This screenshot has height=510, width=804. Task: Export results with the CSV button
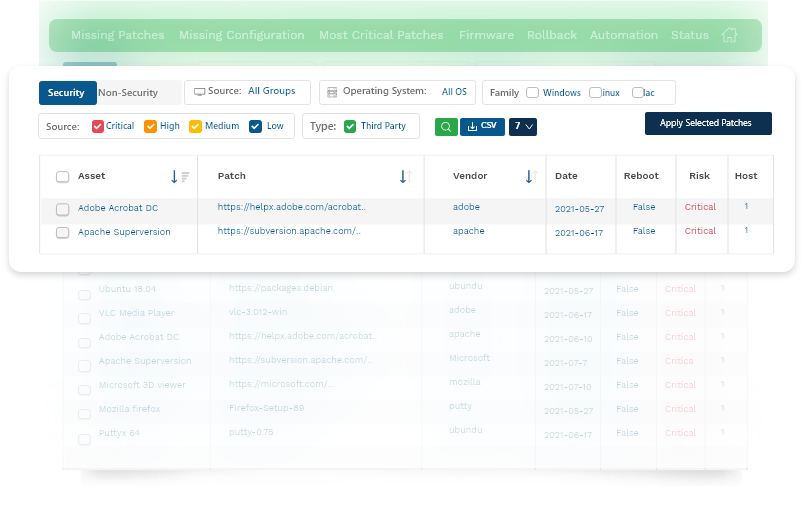(x=483, y=127)
